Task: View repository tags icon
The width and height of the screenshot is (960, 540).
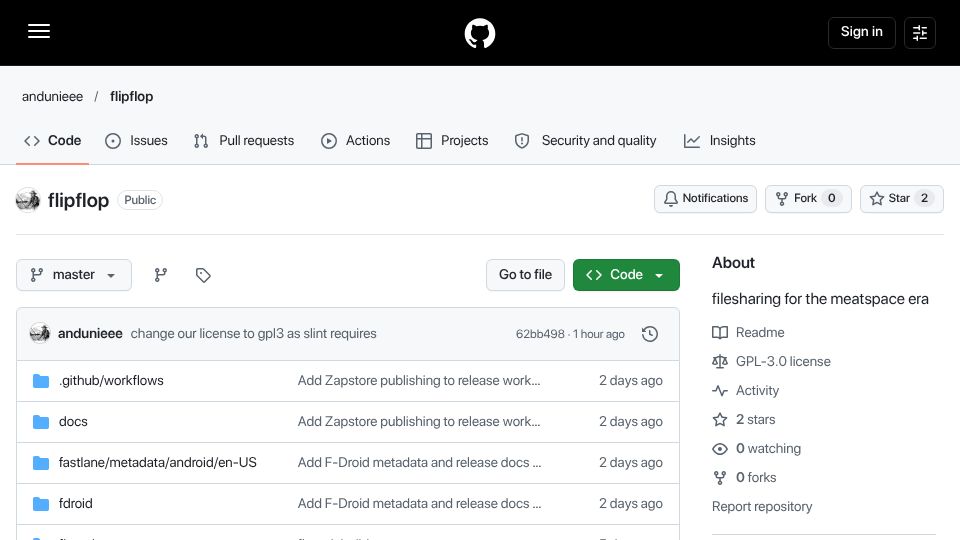Action: pyautogui.click(x=203, y=275)
